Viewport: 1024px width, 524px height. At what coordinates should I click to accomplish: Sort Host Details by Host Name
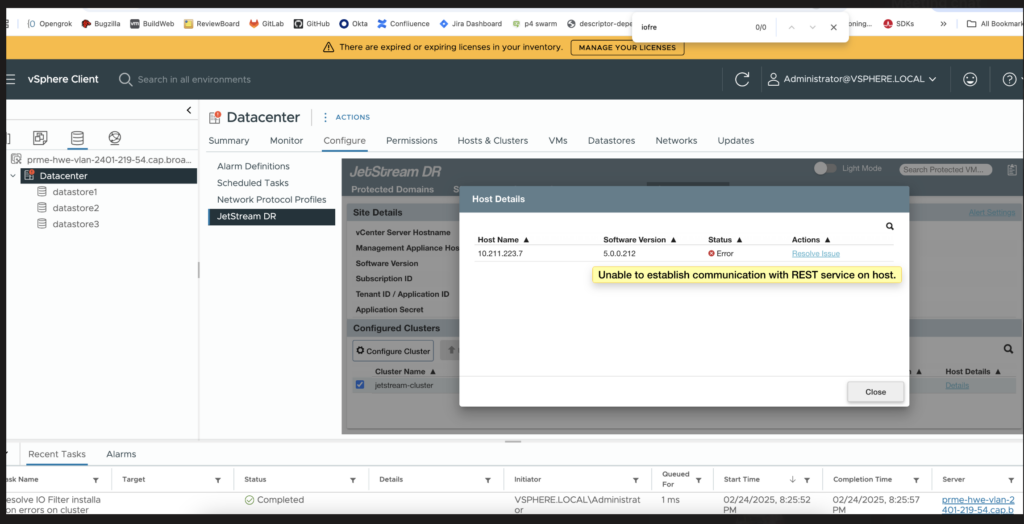point(503,240)
